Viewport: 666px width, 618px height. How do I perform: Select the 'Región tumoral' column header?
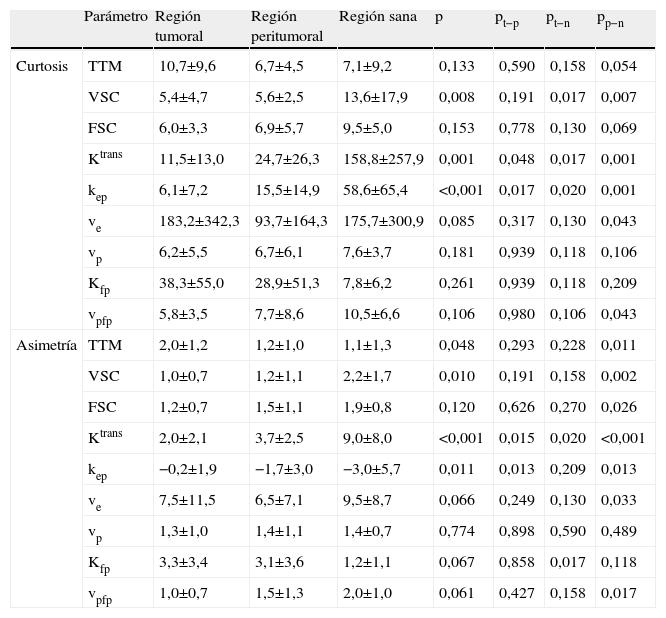(x=180, y=27)
